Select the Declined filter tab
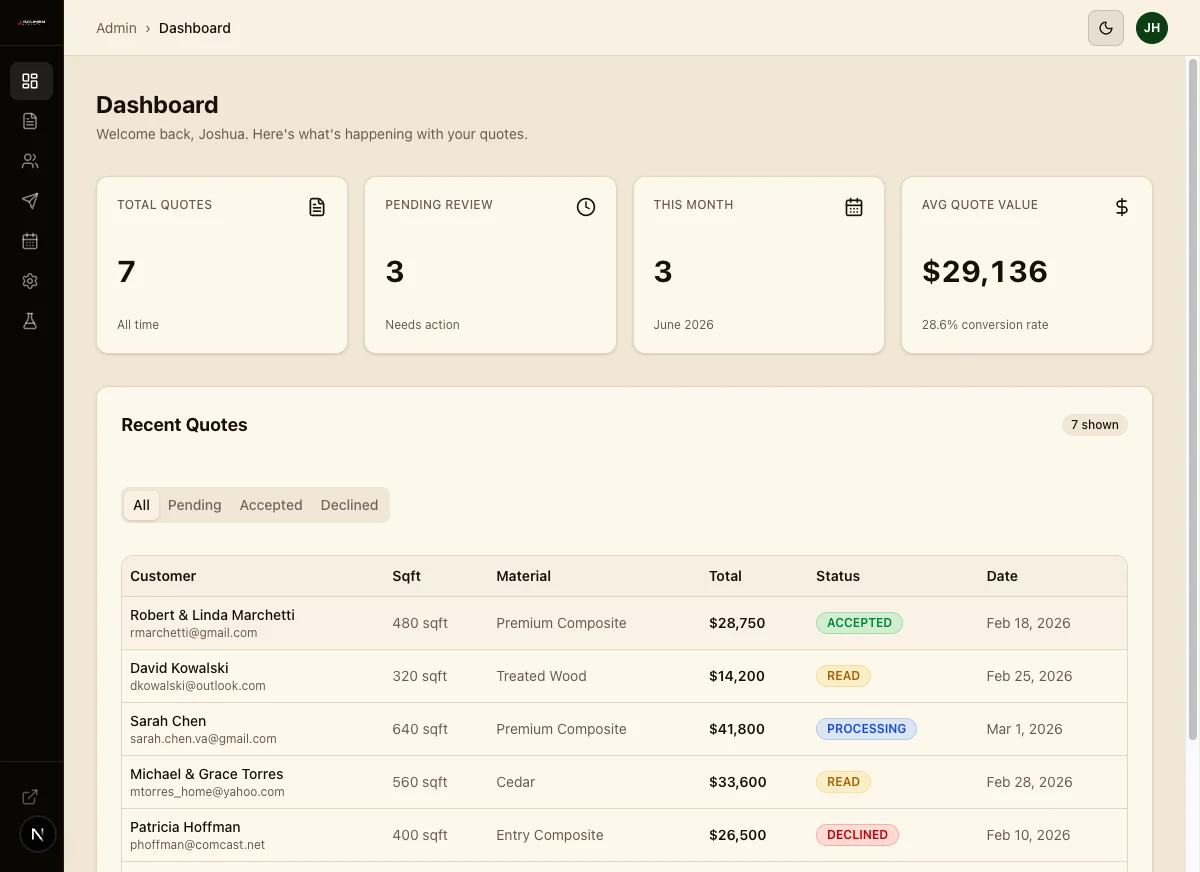The width and height of the screenshot is (1200, 872). click(x=349, y=505)
